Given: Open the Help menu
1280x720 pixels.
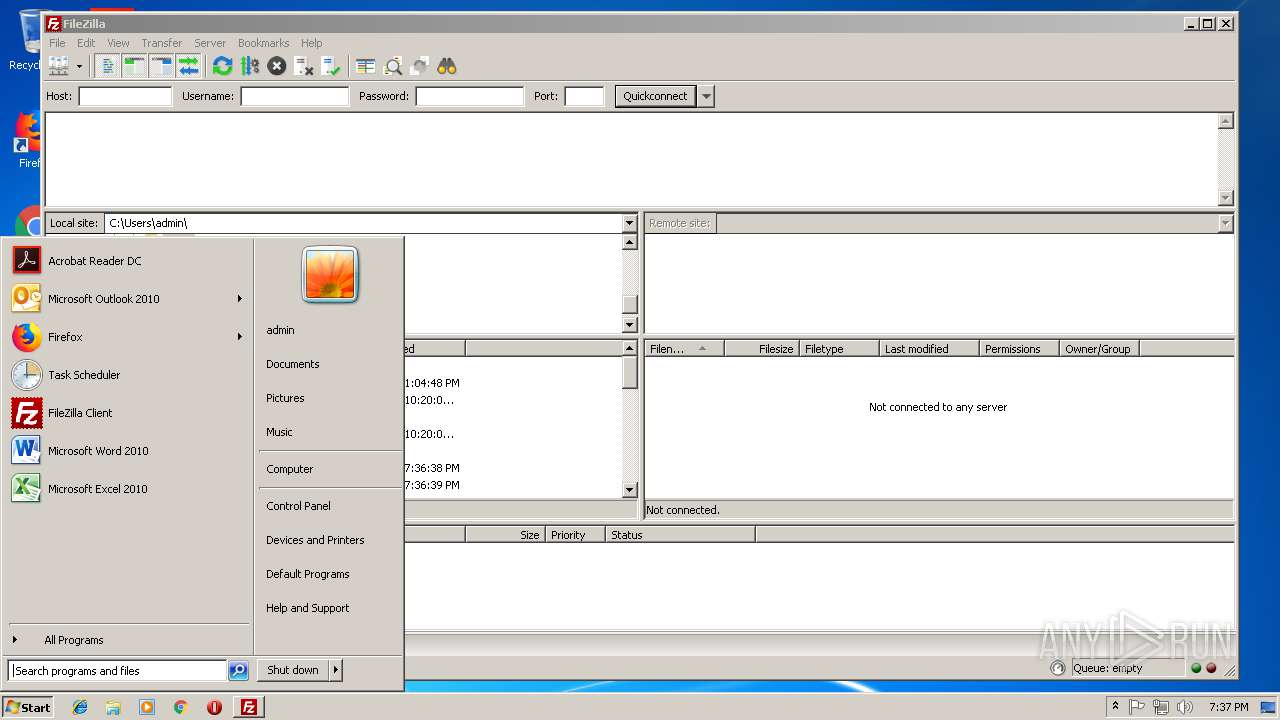Looking at the screenshot, I should tap(312, 43).
